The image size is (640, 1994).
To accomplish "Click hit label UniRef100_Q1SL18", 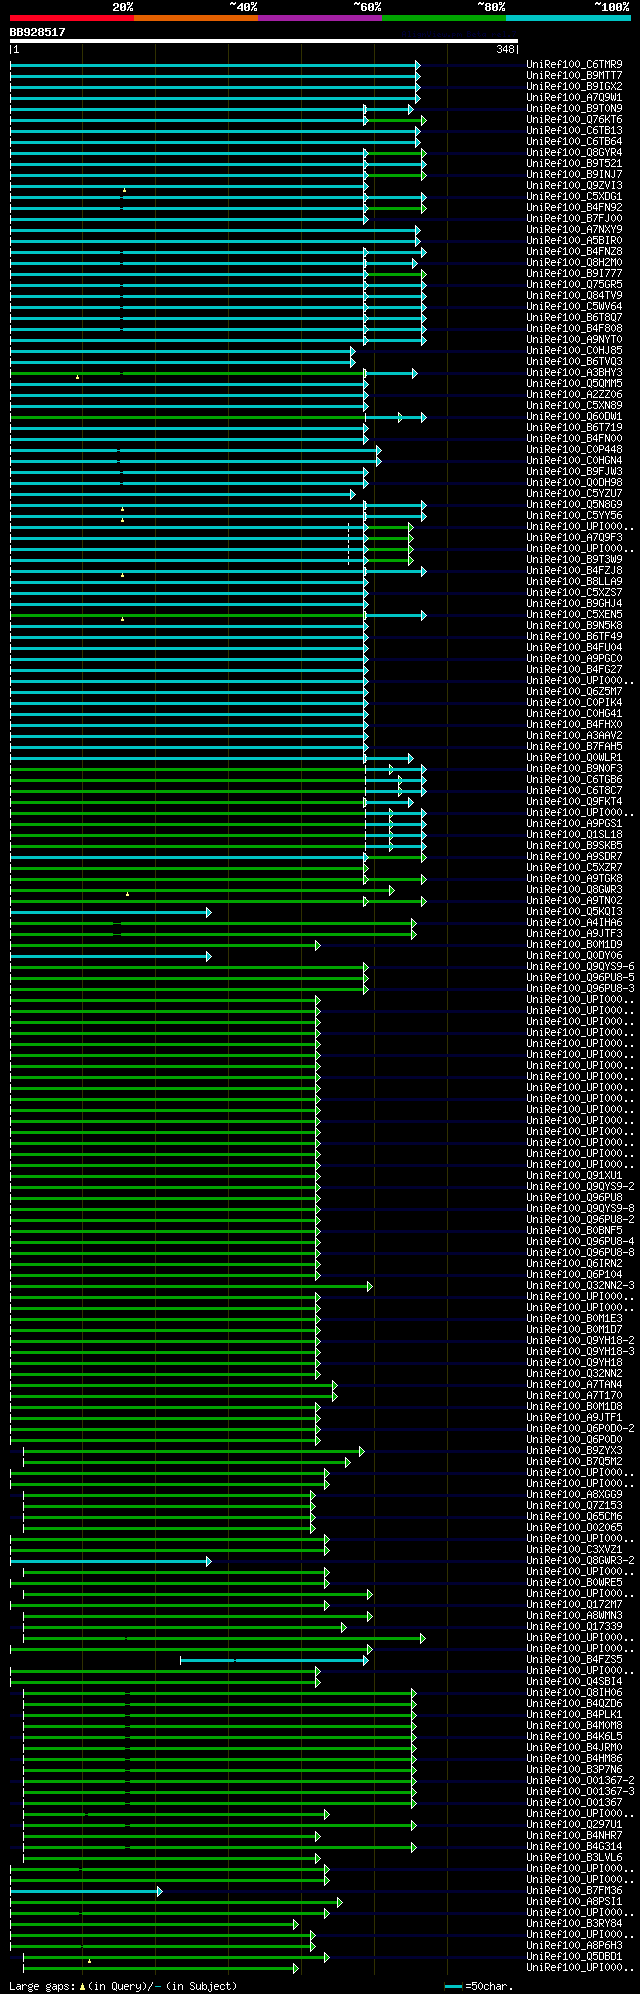I will click(575, 834).
